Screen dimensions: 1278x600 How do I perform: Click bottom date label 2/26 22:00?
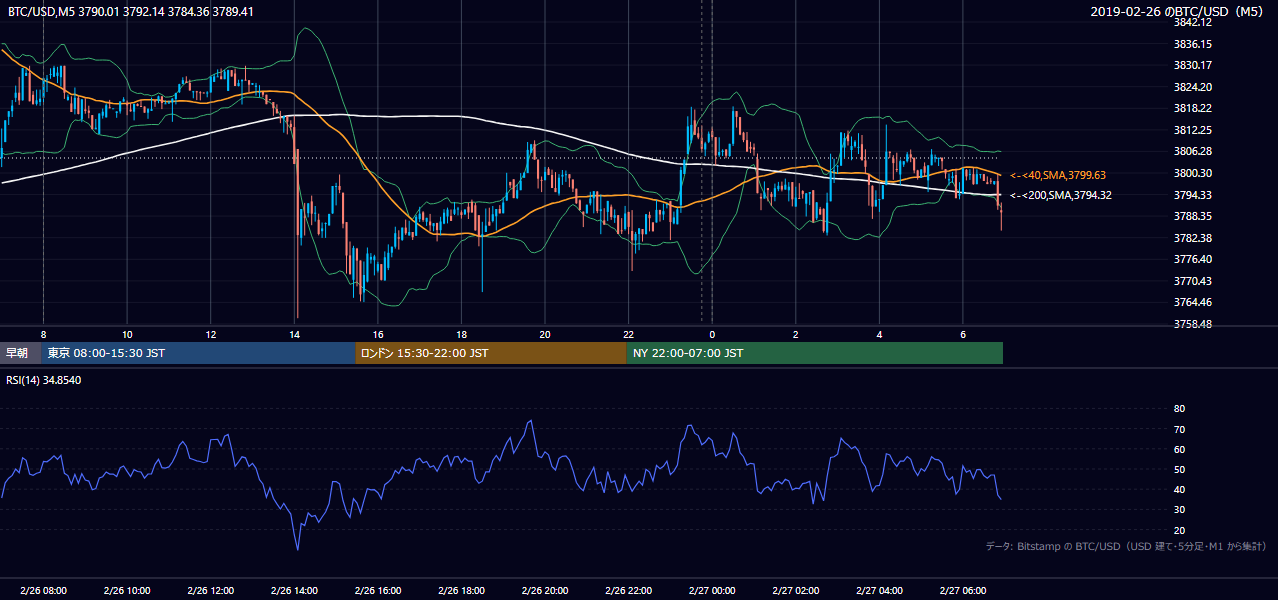[628, 591]
